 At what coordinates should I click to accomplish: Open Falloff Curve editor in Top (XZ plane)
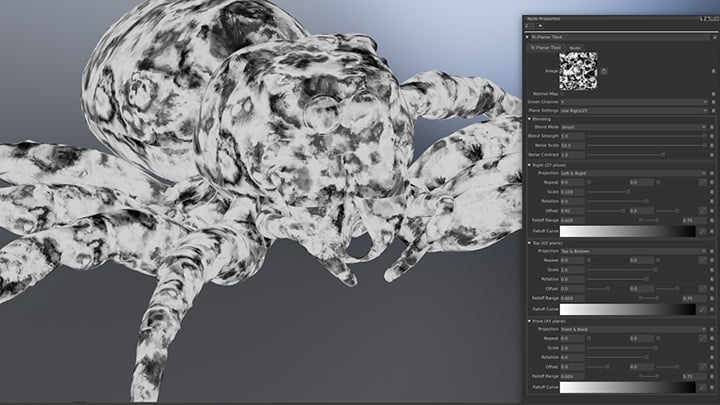703,309
